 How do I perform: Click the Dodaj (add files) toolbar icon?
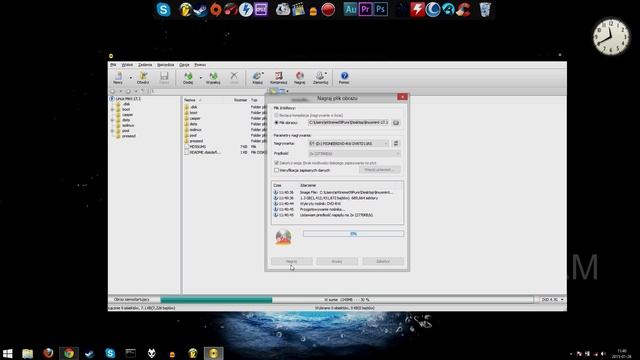pyautogui.click(x=188, y=78)
